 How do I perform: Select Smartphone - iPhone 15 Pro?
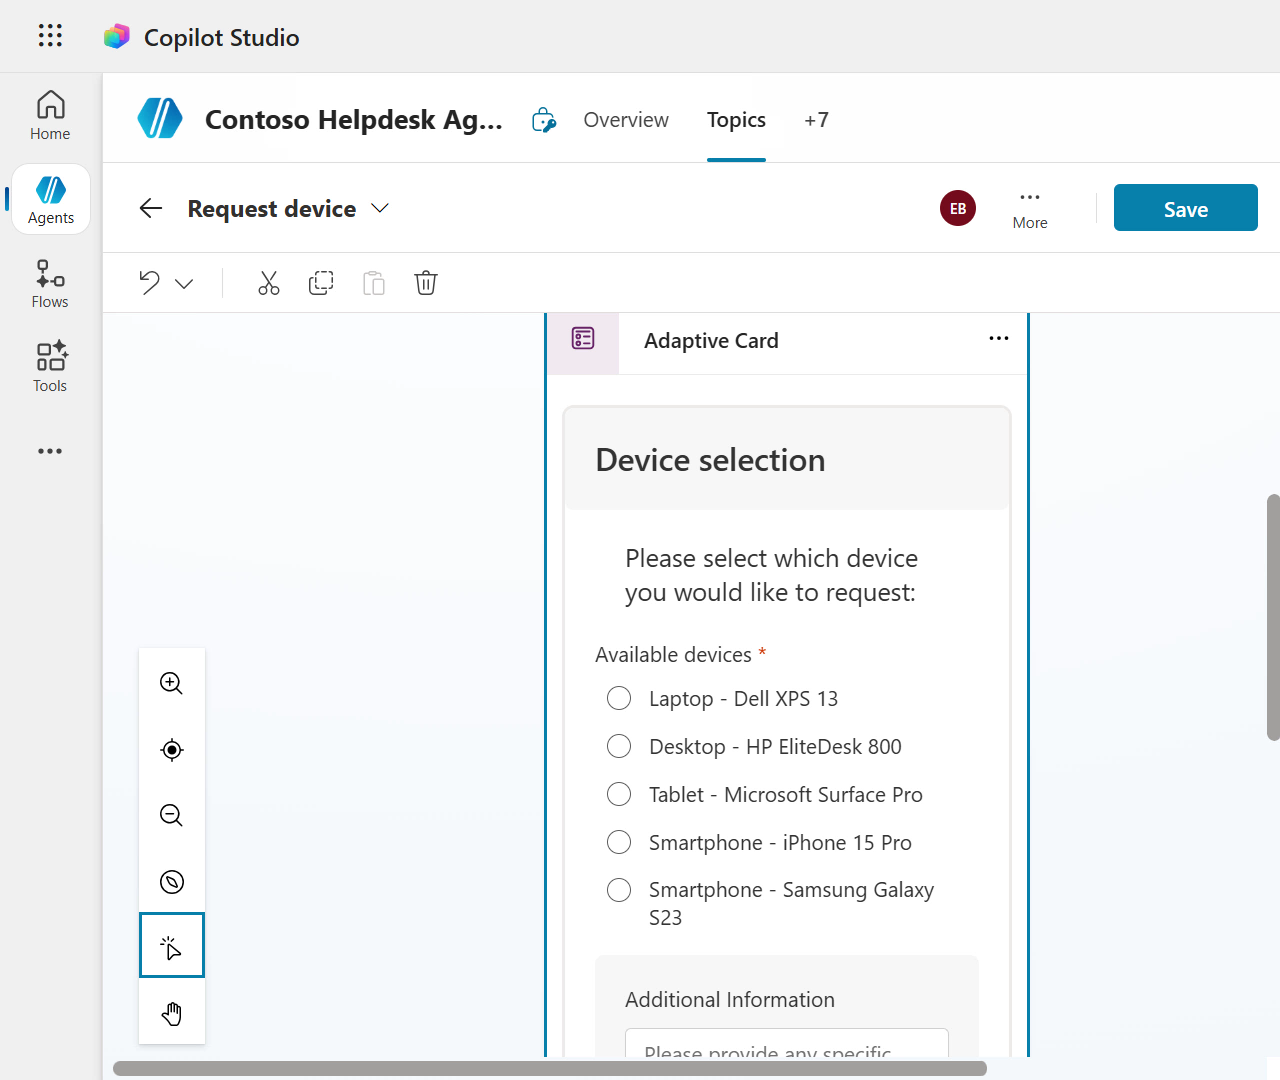pyautogui.click(x=618, y=842)
